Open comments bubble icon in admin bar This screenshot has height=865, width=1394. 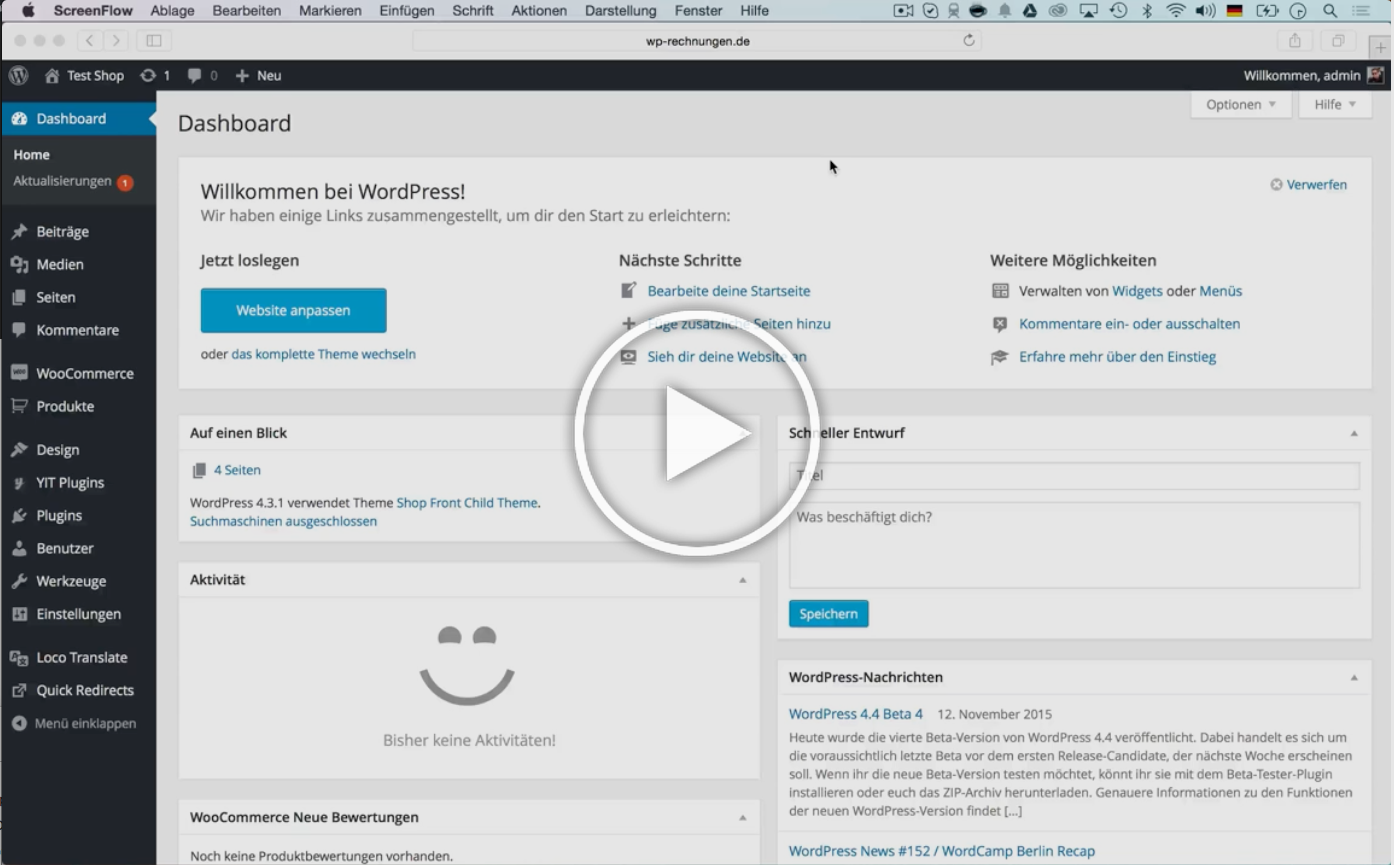click(202, 75)
